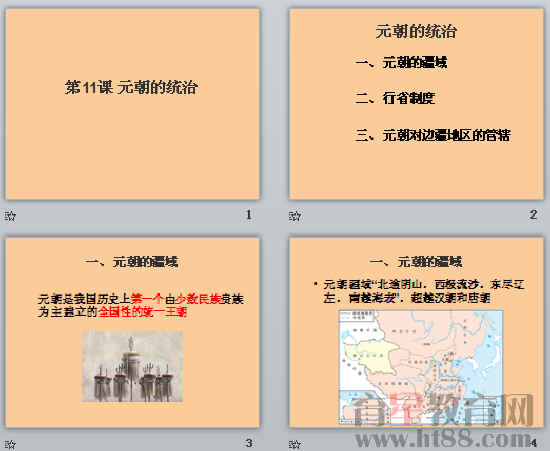
Task: Click the title text 第11课 元朝的统治
Action: point(132,87)
